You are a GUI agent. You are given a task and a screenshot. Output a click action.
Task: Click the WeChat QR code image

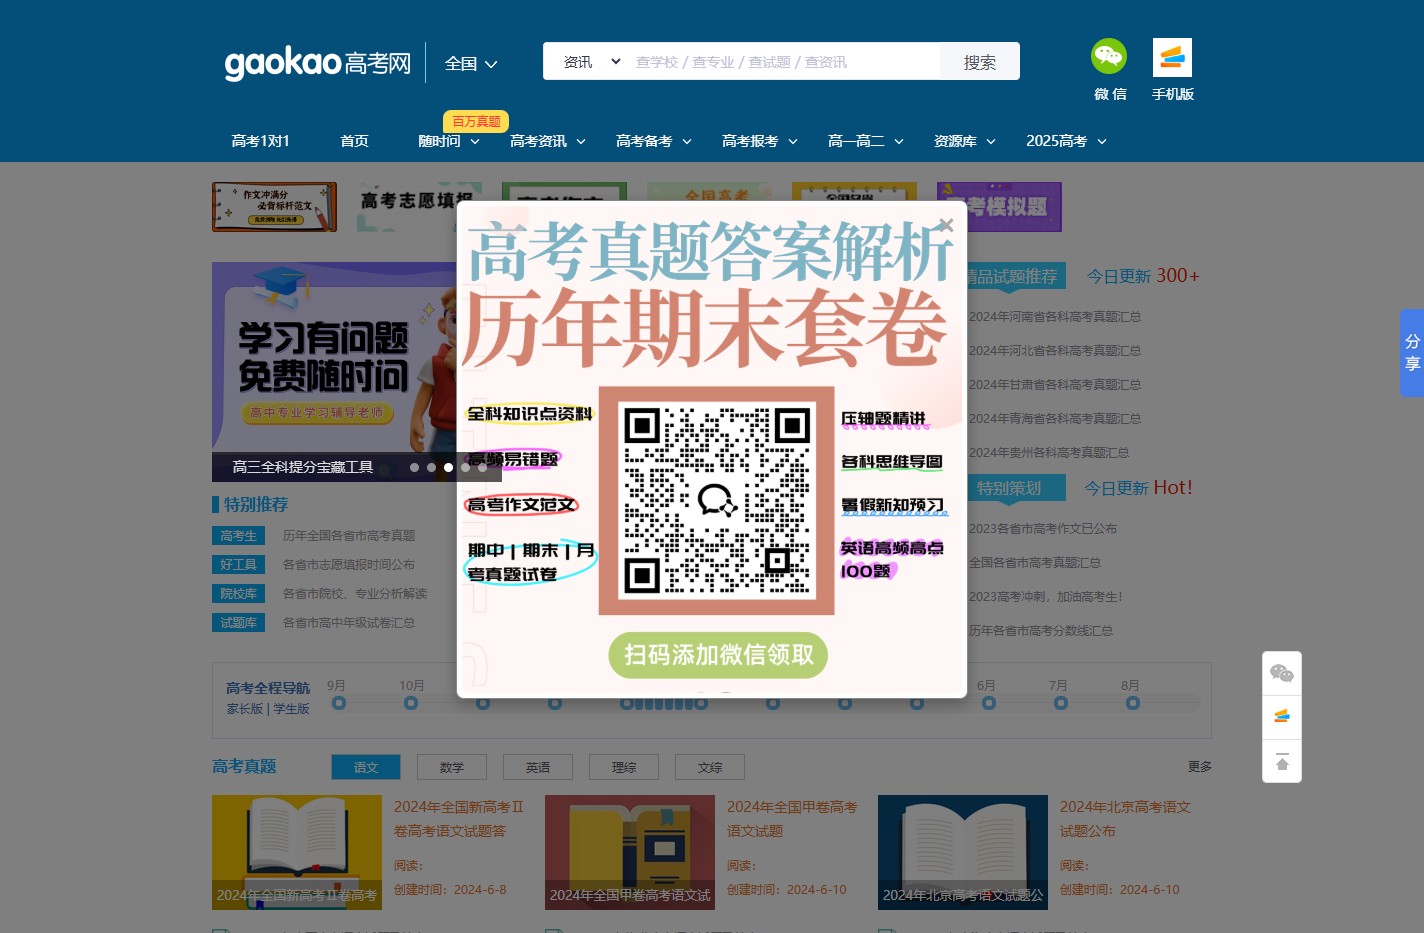pos(716,500)
